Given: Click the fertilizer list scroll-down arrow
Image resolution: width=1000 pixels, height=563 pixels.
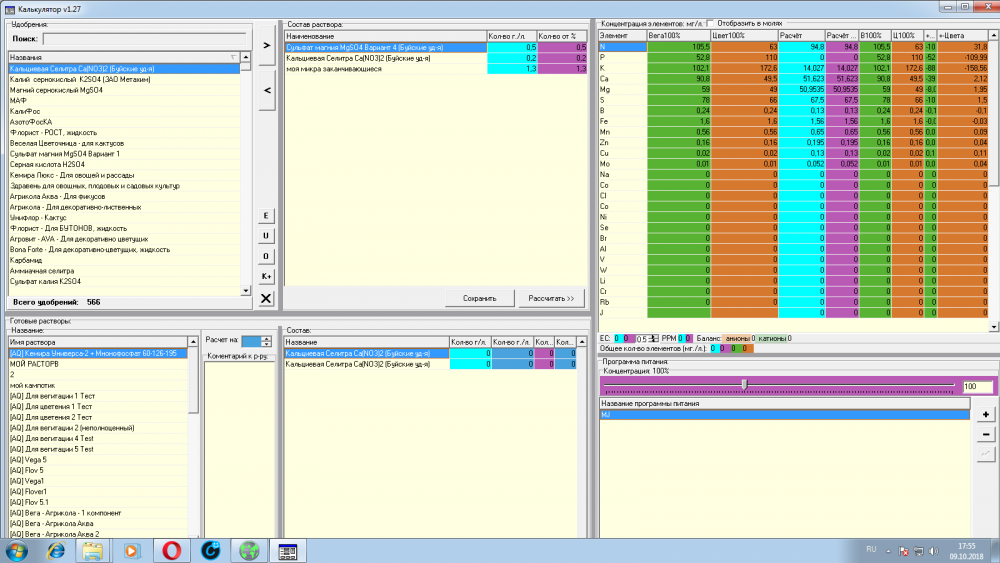Looking at the screenshot, I should coord(246,291).
